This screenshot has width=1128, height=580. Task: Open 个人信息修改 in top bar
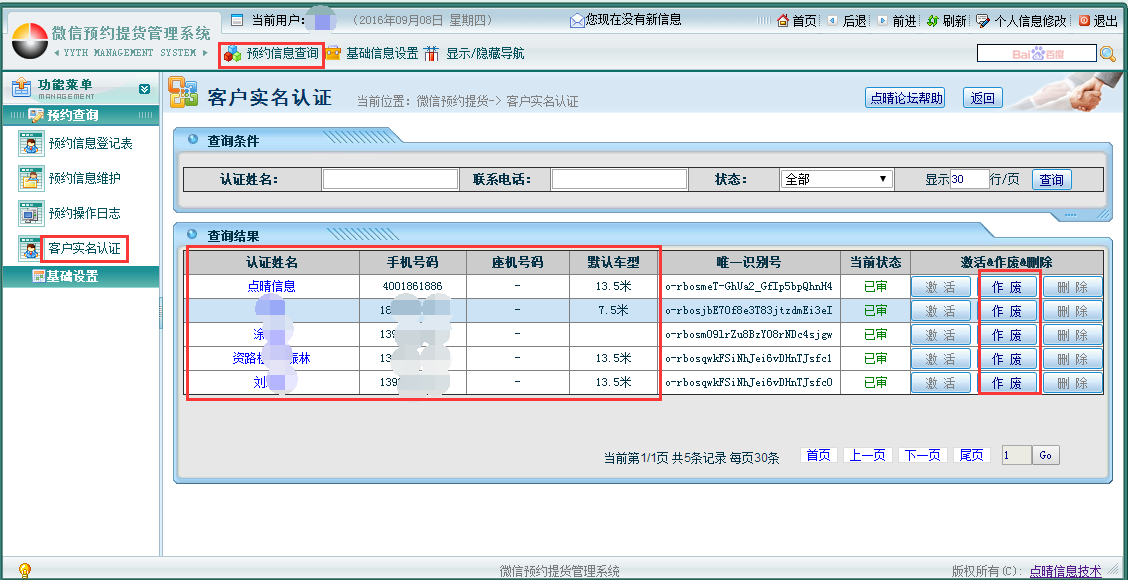pyautogui.click(x=1021, y=20)
